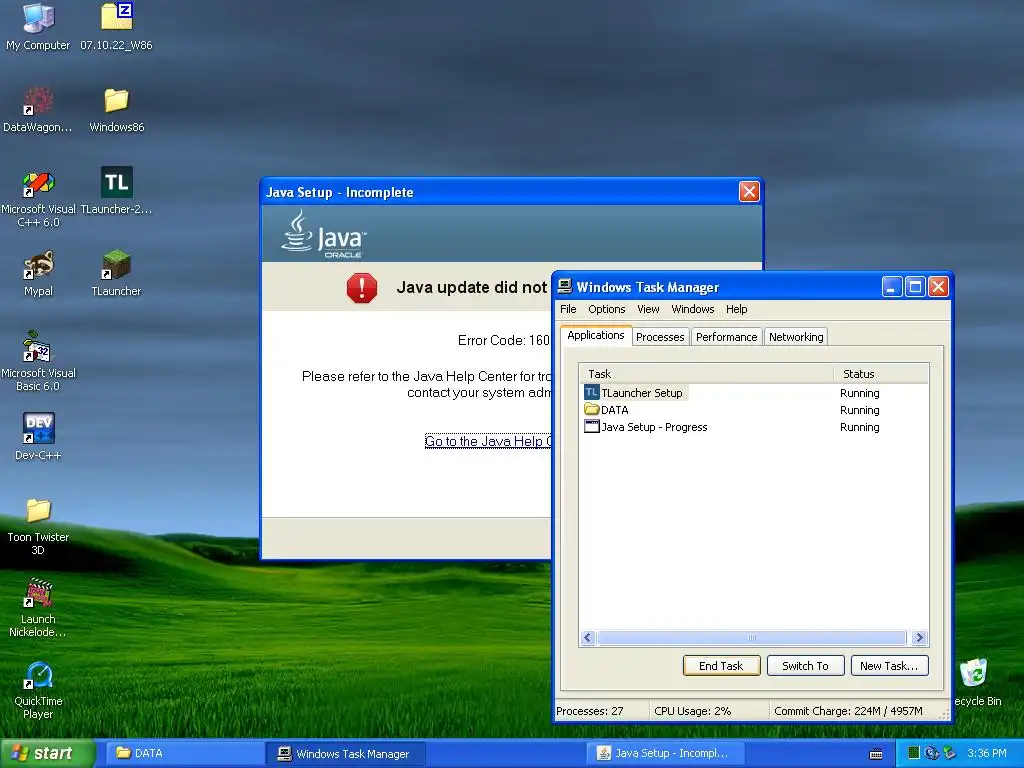
Task: Click the Error Code text in Java Setup
Action: (504, 340)
